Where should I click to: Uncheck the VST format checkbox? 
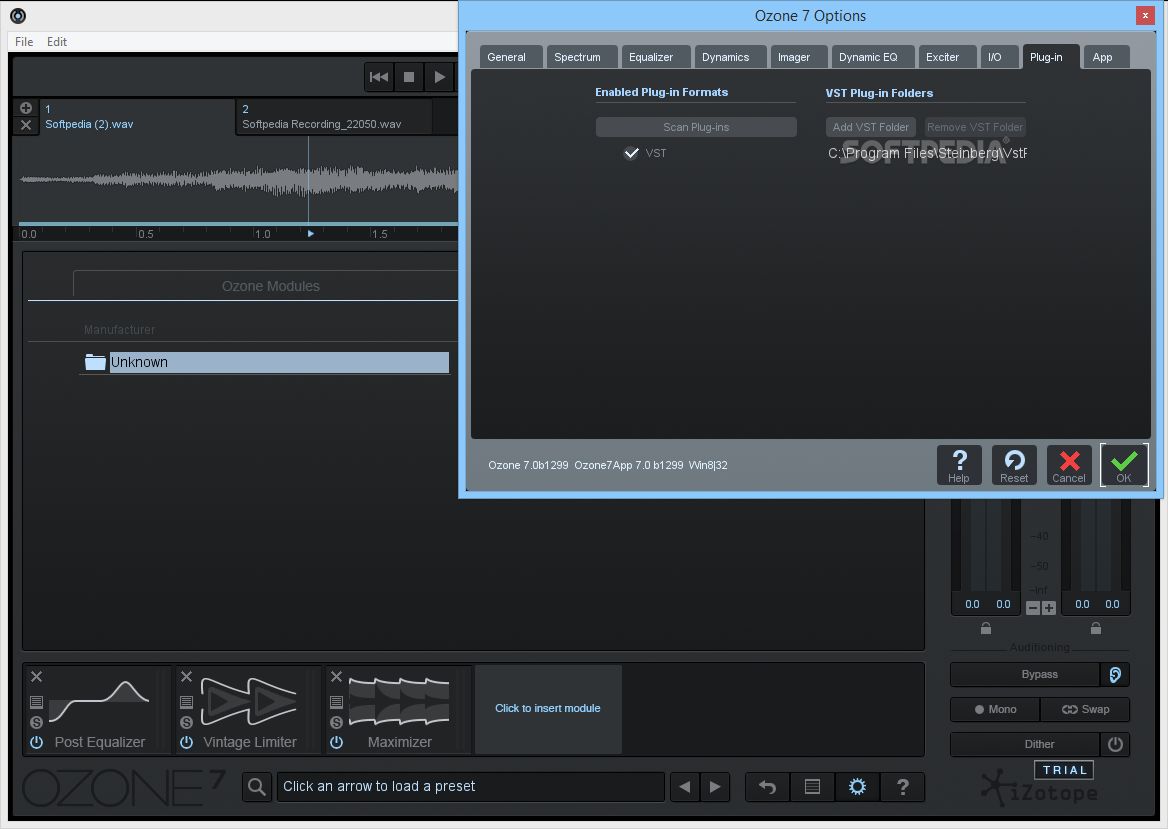pos(632,153)
